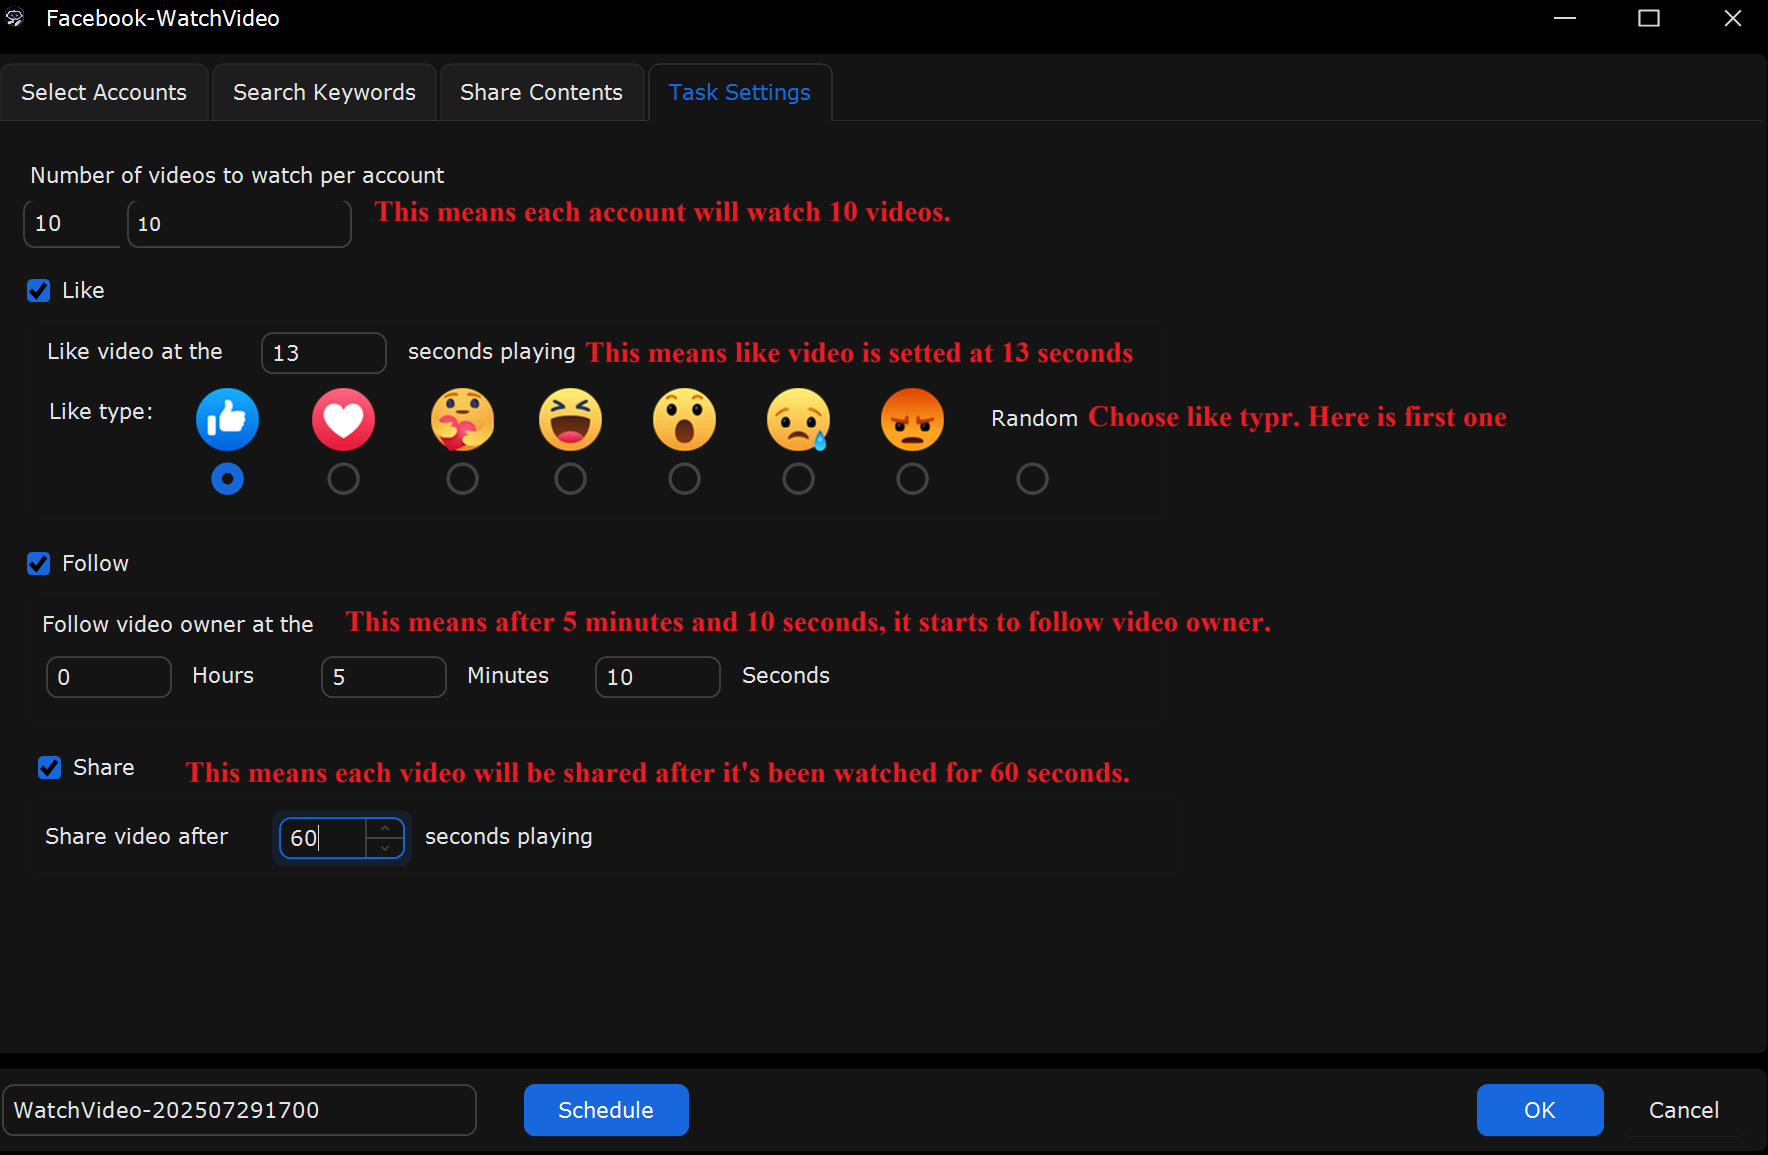Click the Share label text
The height and width of the screenshot is (1155, 1768).
tap(103, 767)
